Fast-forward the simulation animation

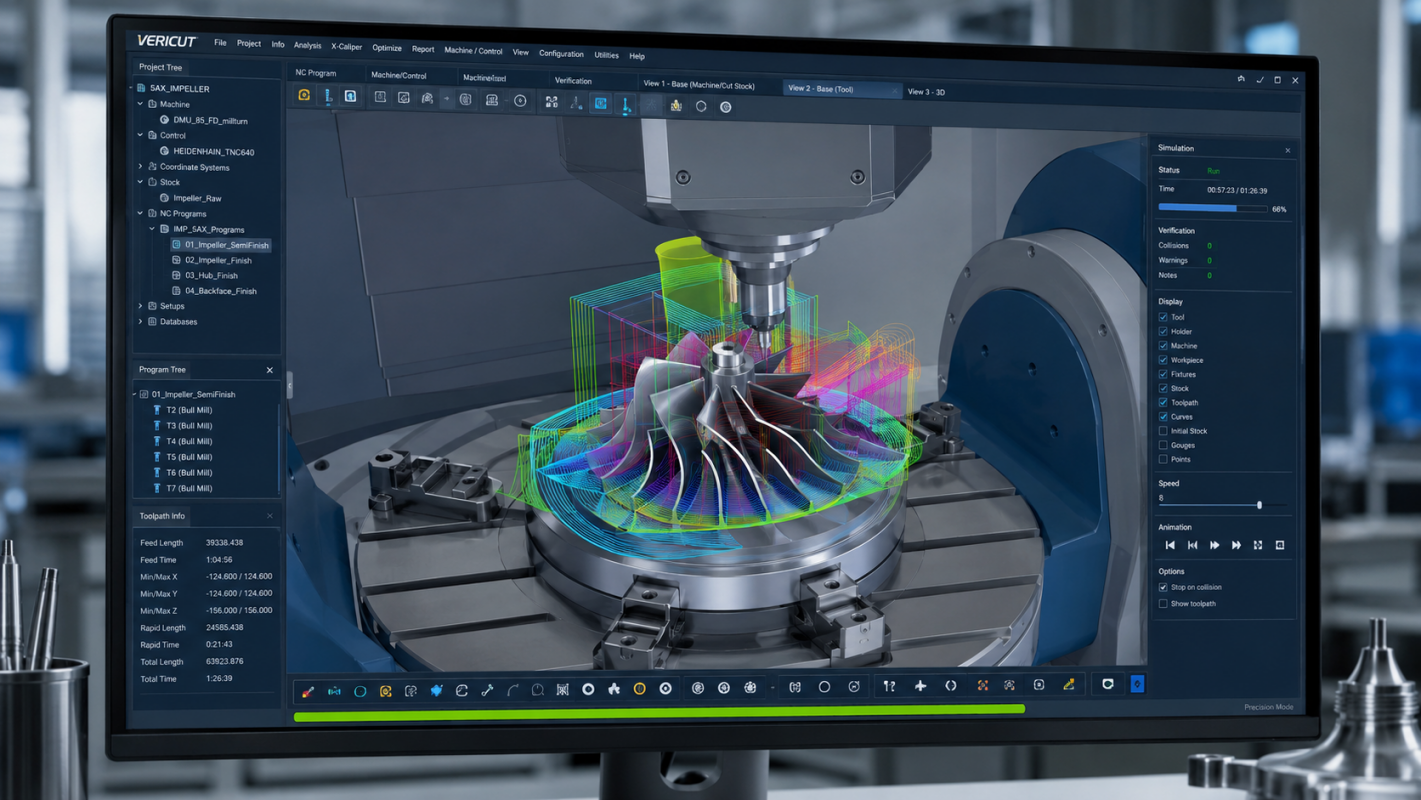[1236, 545]
